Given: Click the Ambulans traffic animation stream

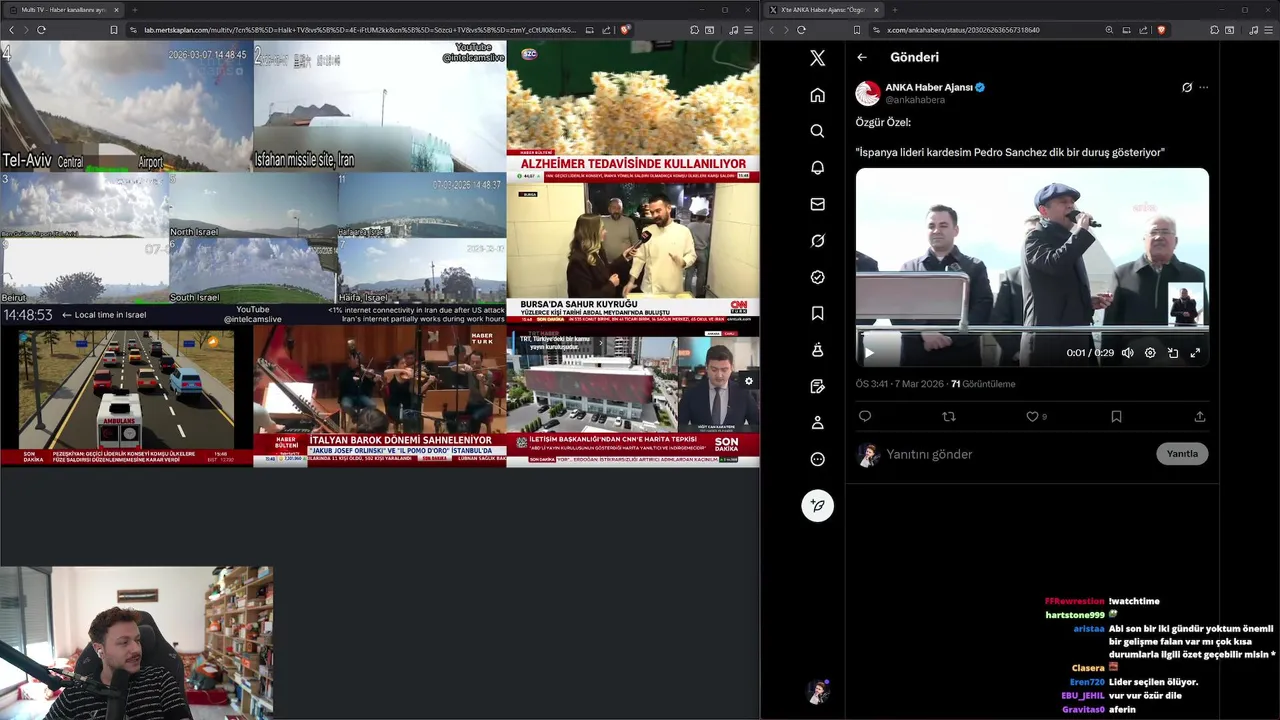Looking at the screenshot, I should [126, 396].
